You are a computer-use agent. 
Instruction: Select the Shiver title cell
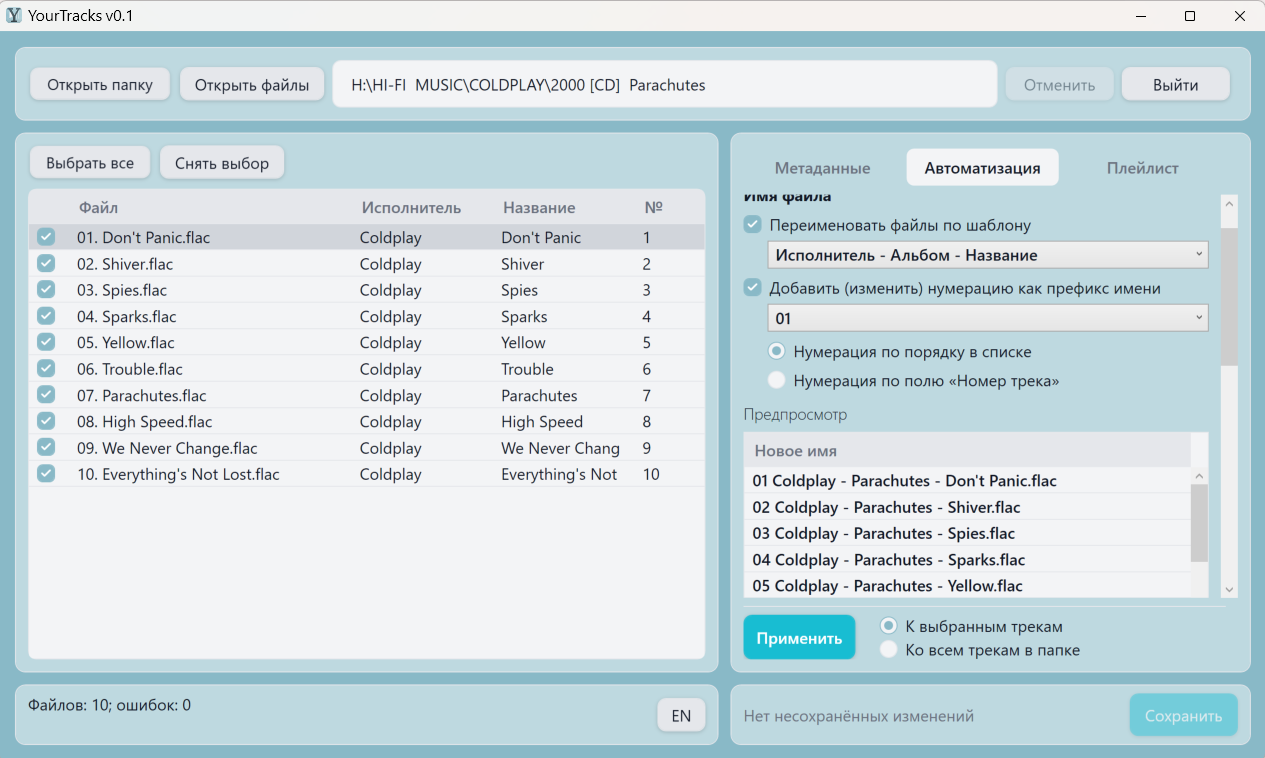click(523, 264)
